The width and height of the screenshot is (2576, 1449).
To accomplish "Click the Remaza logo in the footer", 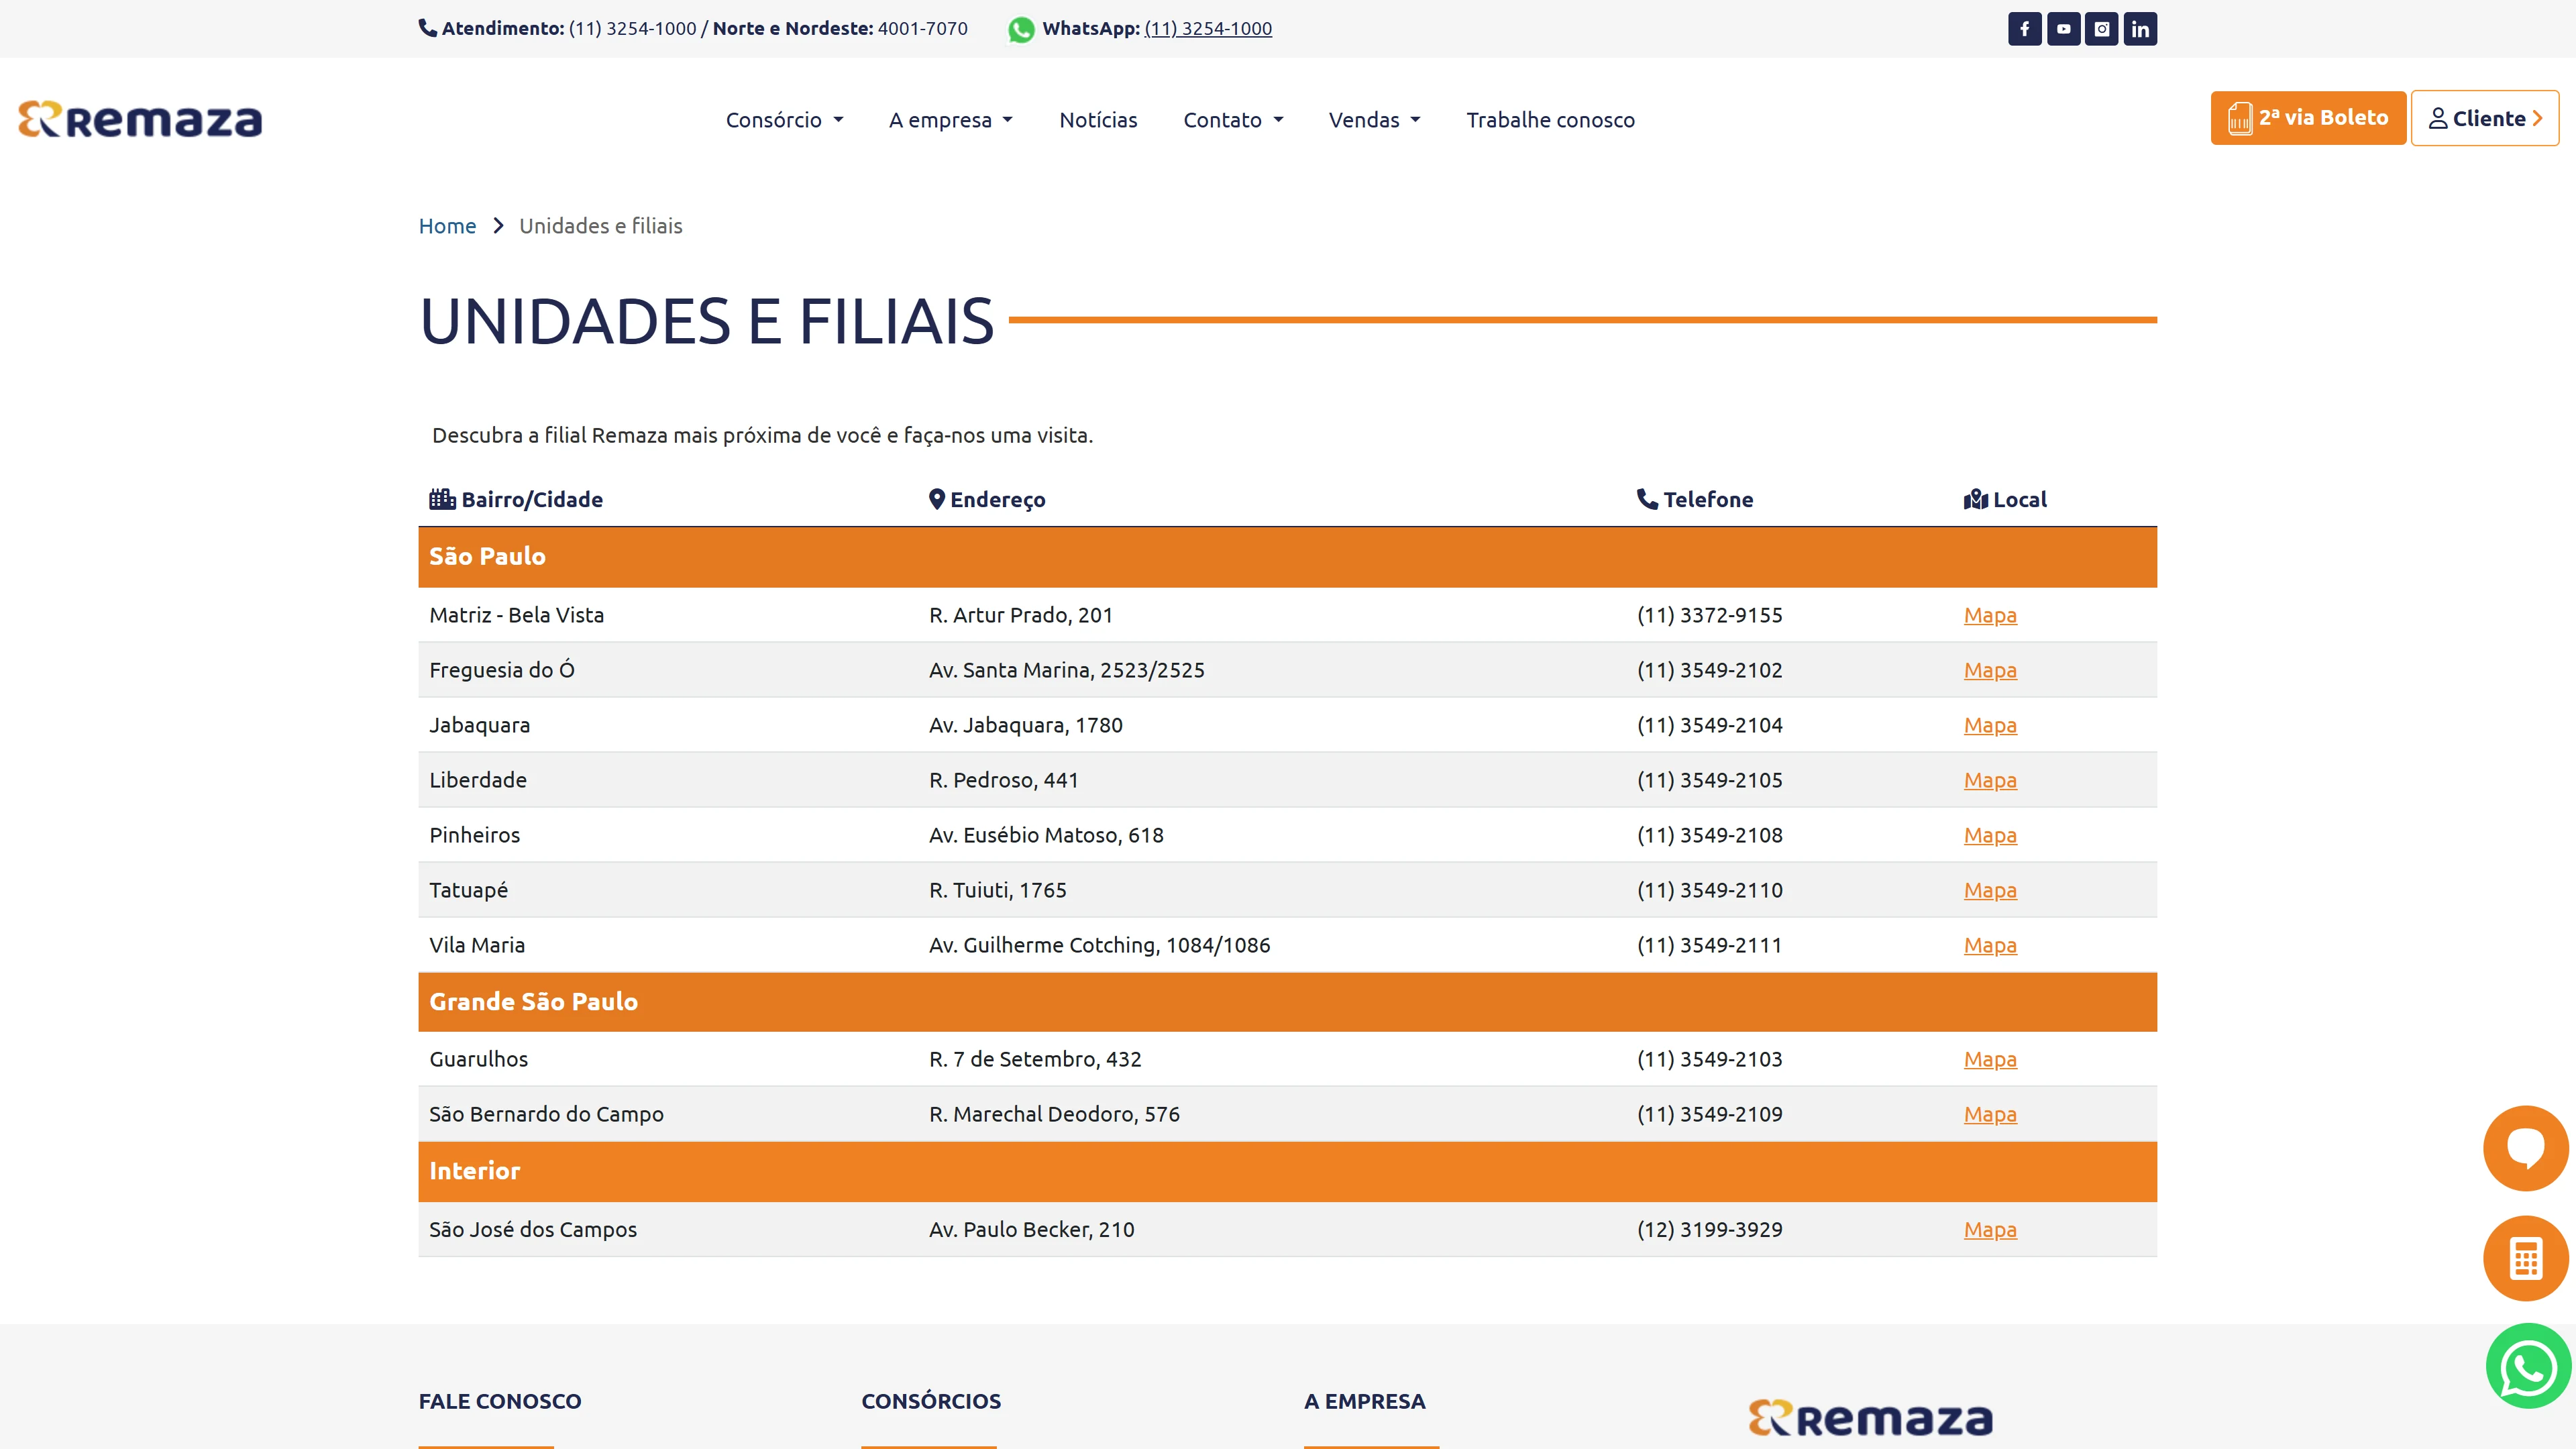I will pos(1870,1418).
